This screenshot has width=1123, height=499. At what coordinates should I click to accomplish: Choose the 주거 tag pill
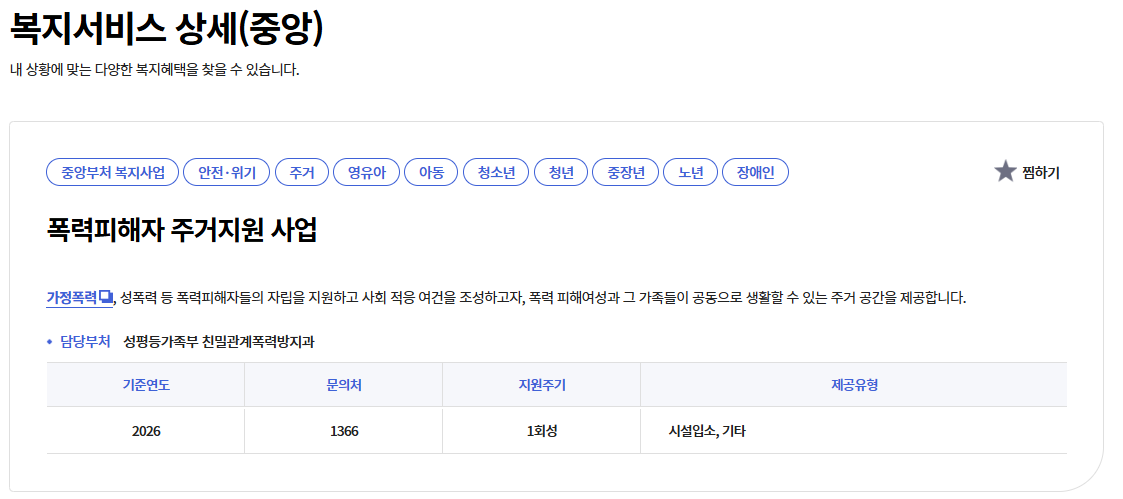coord(302,173)
